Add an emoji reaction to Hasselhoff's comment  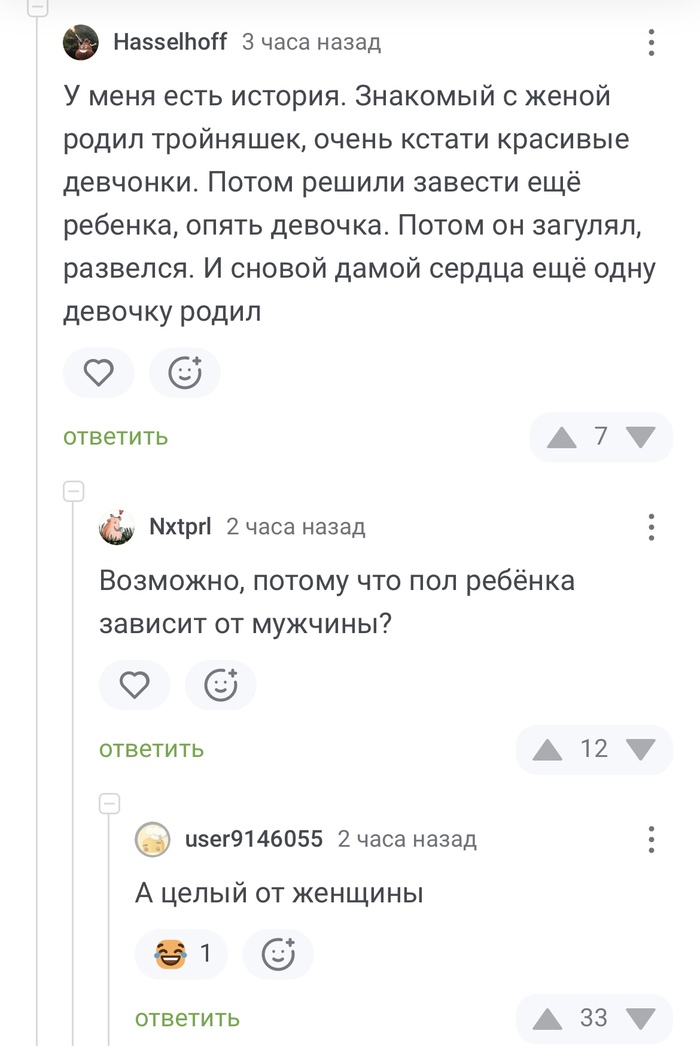pyautogui.click(x=184, y=372)
